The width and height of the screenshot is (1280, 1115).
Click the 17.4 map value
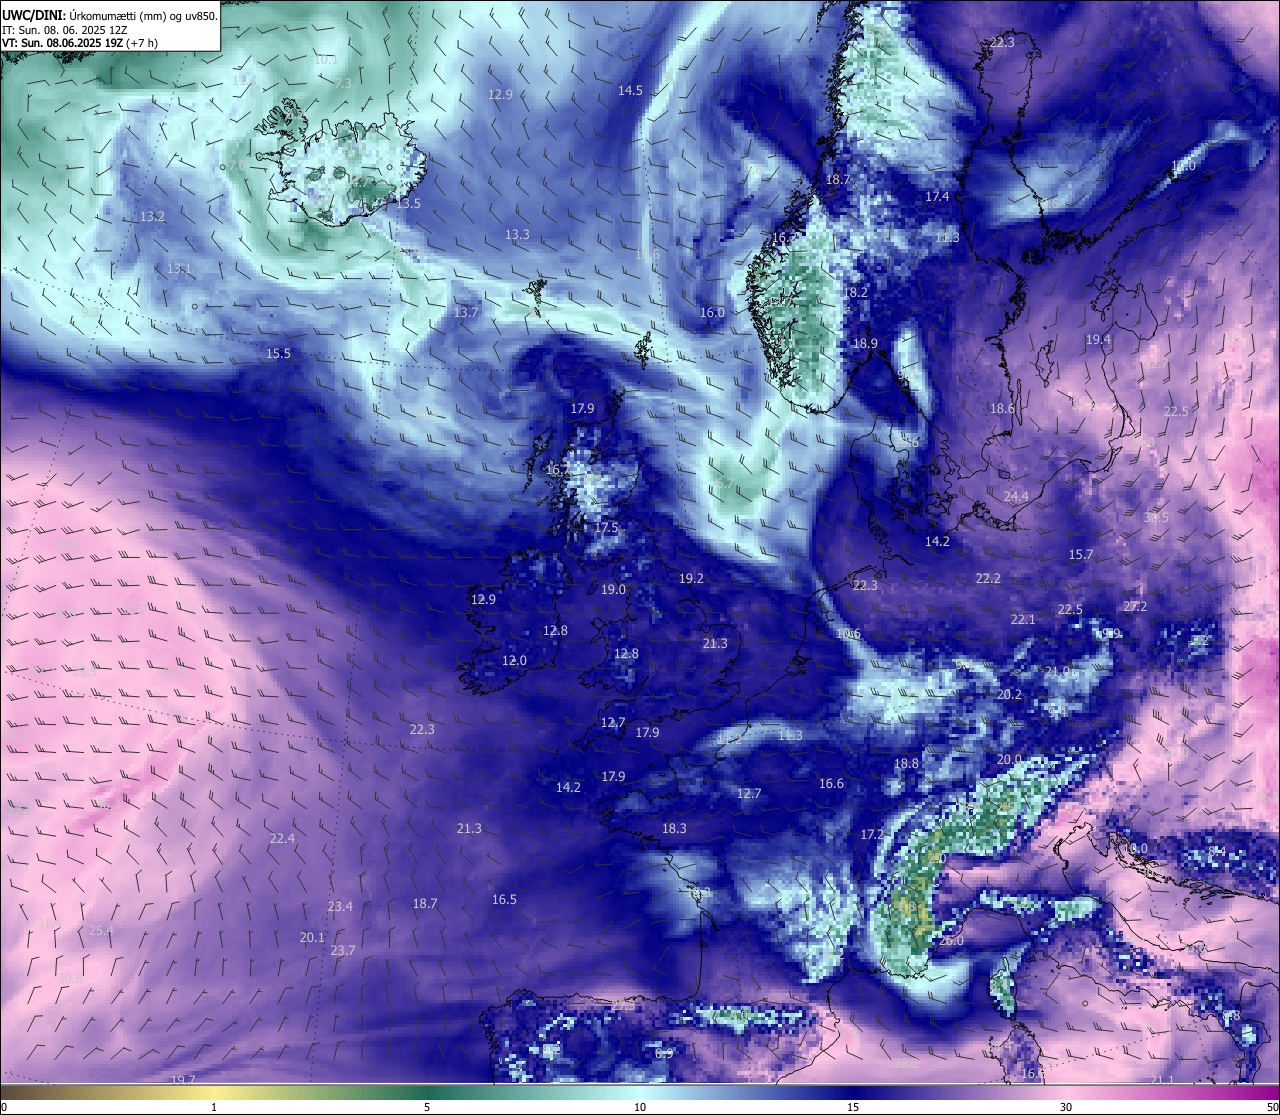[x=937, y=196]
